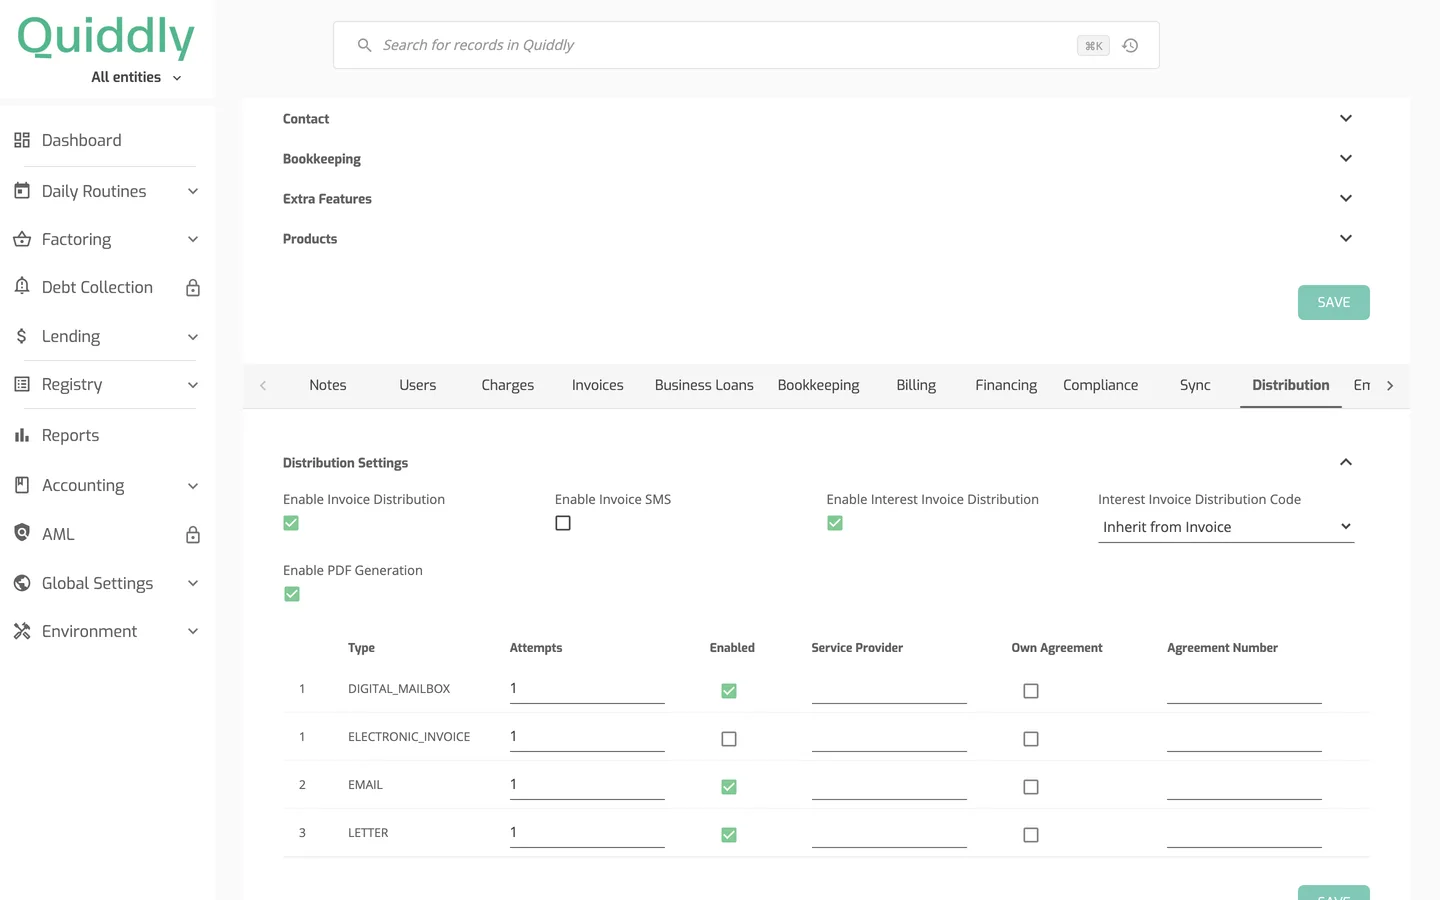Expand Global Settings menu chevron

193,583
